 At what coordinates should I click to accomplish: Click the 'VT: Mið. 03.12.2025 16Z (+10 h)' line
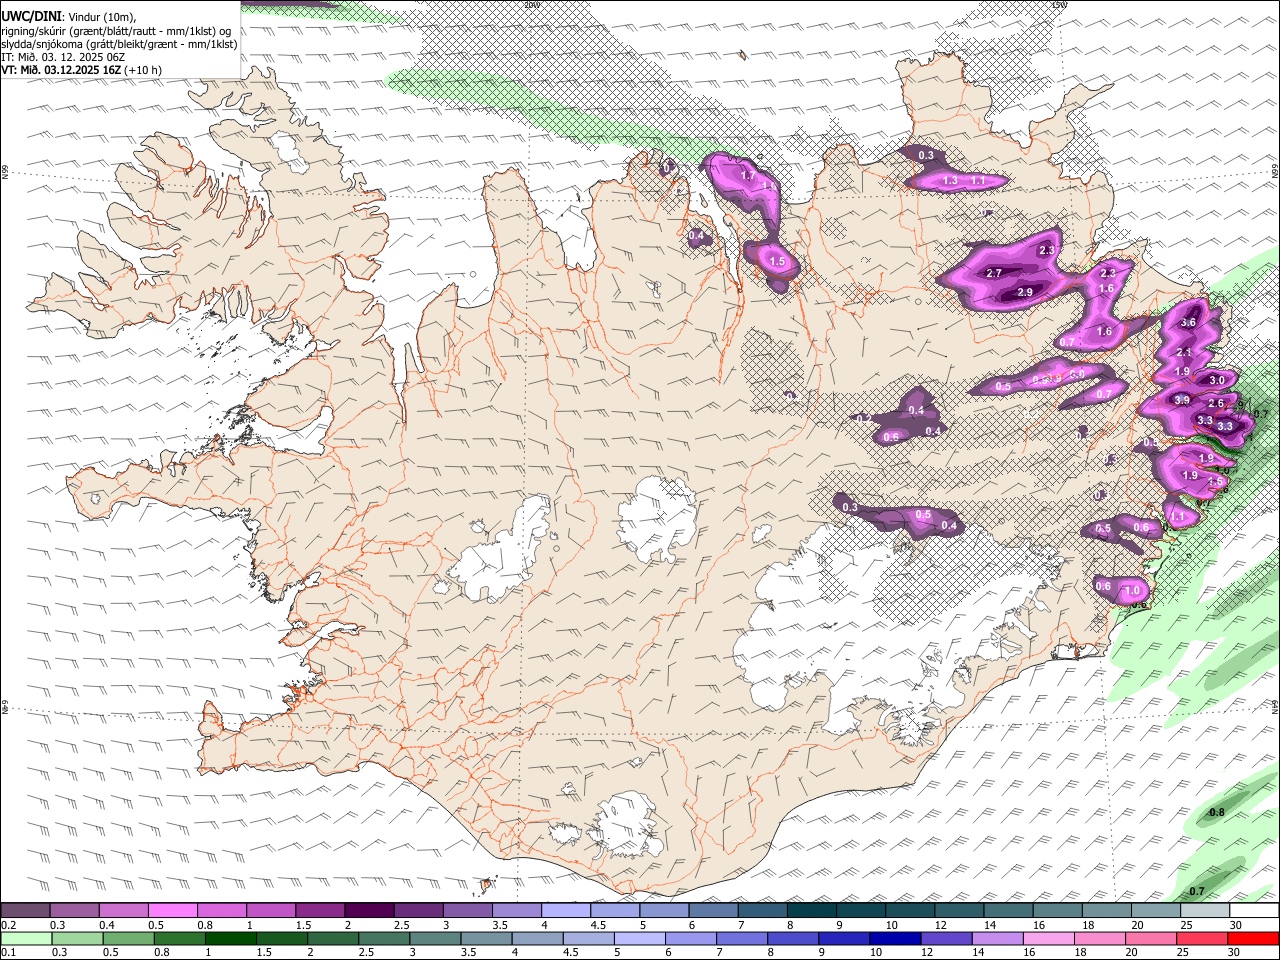coord(82,71)
